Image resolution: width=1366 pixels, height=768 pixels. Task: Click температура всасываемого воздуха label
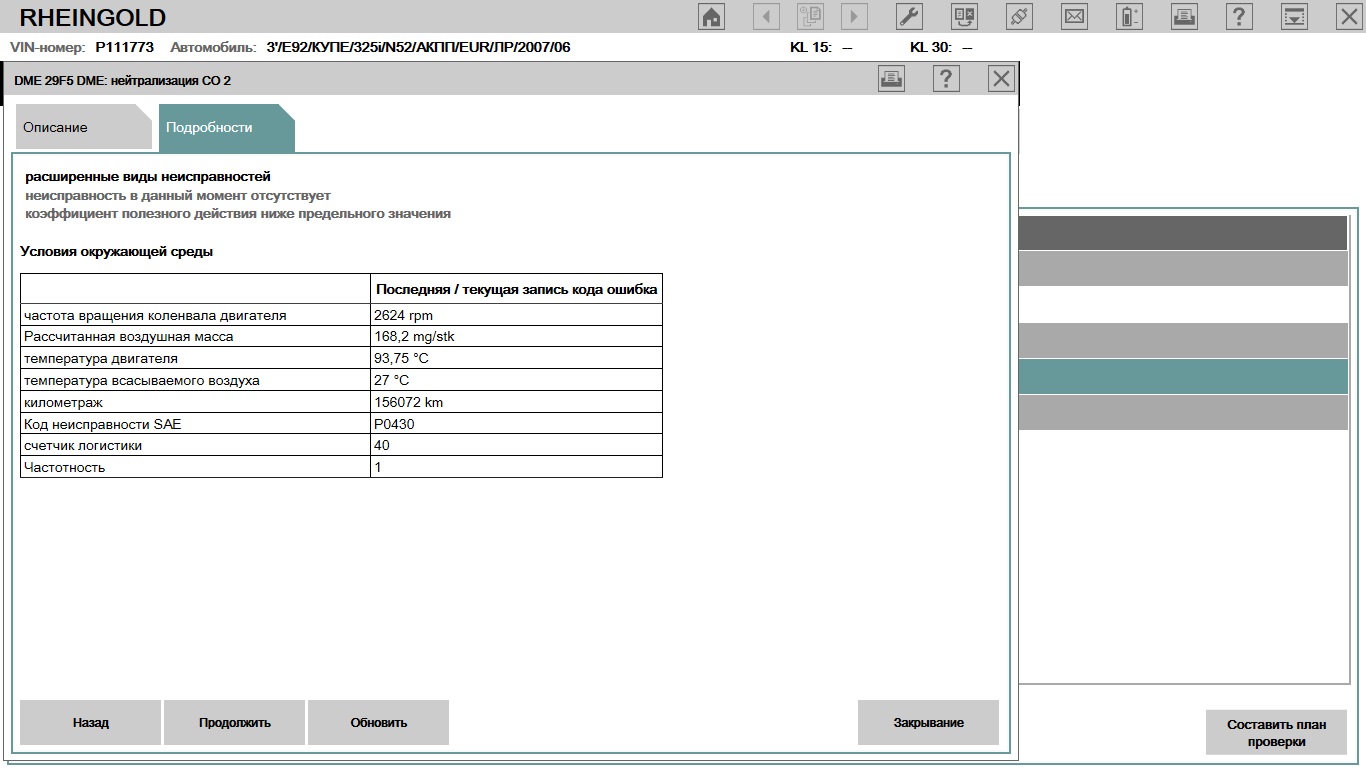click(141, 381)
